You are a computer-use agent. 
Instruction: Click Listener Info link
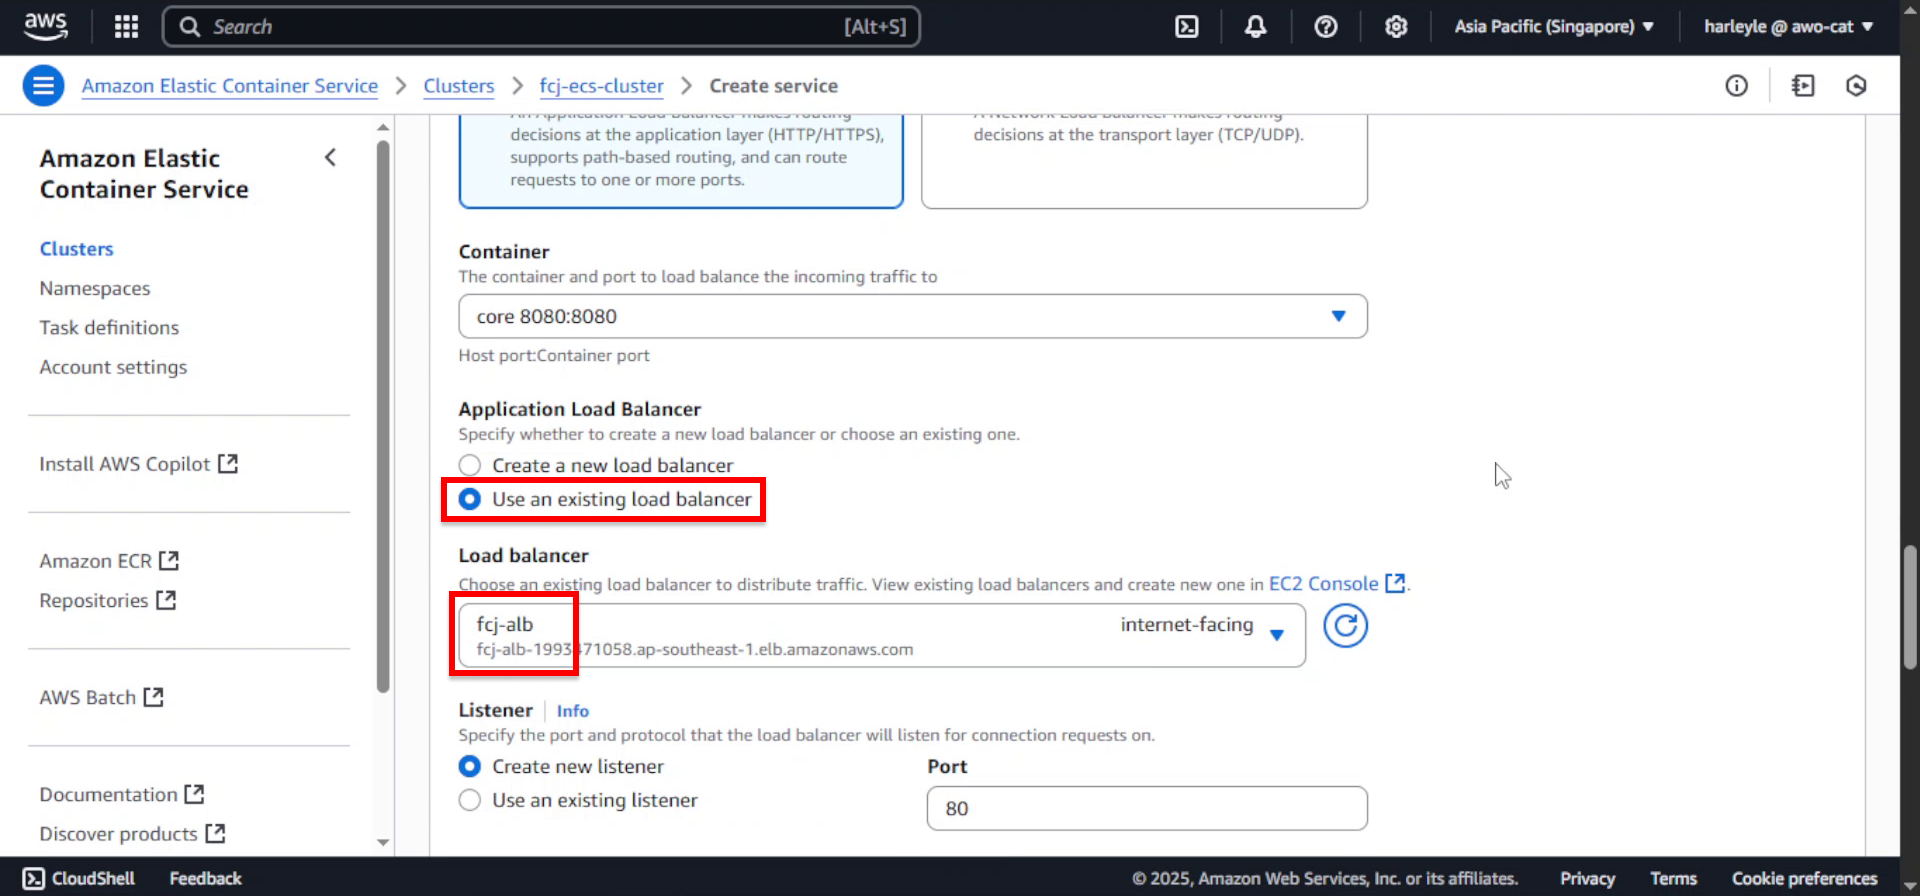click(x=573, y=711)
